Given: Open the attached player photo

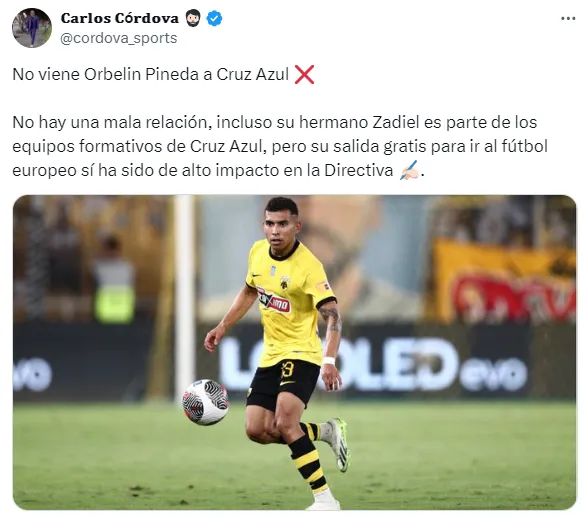Looking at the screenshot, I should pos(294,352).
